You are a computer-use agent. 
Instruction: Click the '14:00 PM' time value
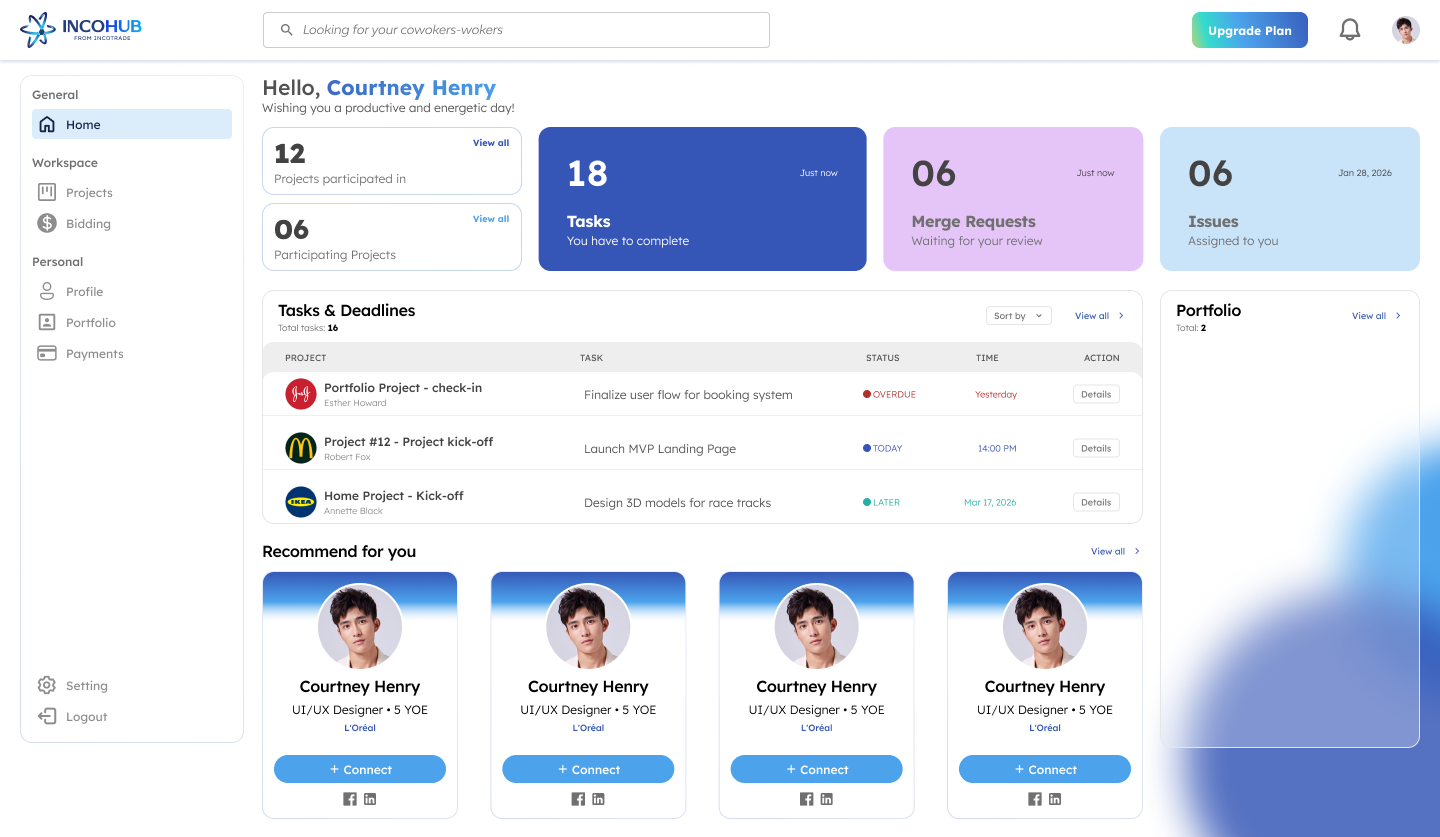click(x=997, y=448)
